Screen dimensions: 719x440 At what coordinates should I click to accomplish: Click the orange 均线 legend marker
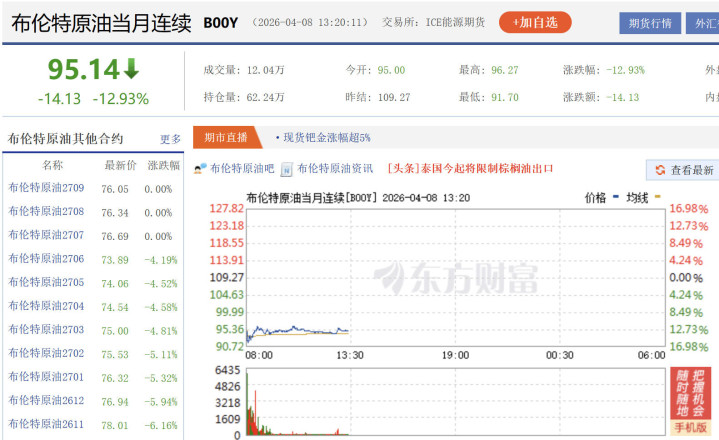(x=657, y=197)
